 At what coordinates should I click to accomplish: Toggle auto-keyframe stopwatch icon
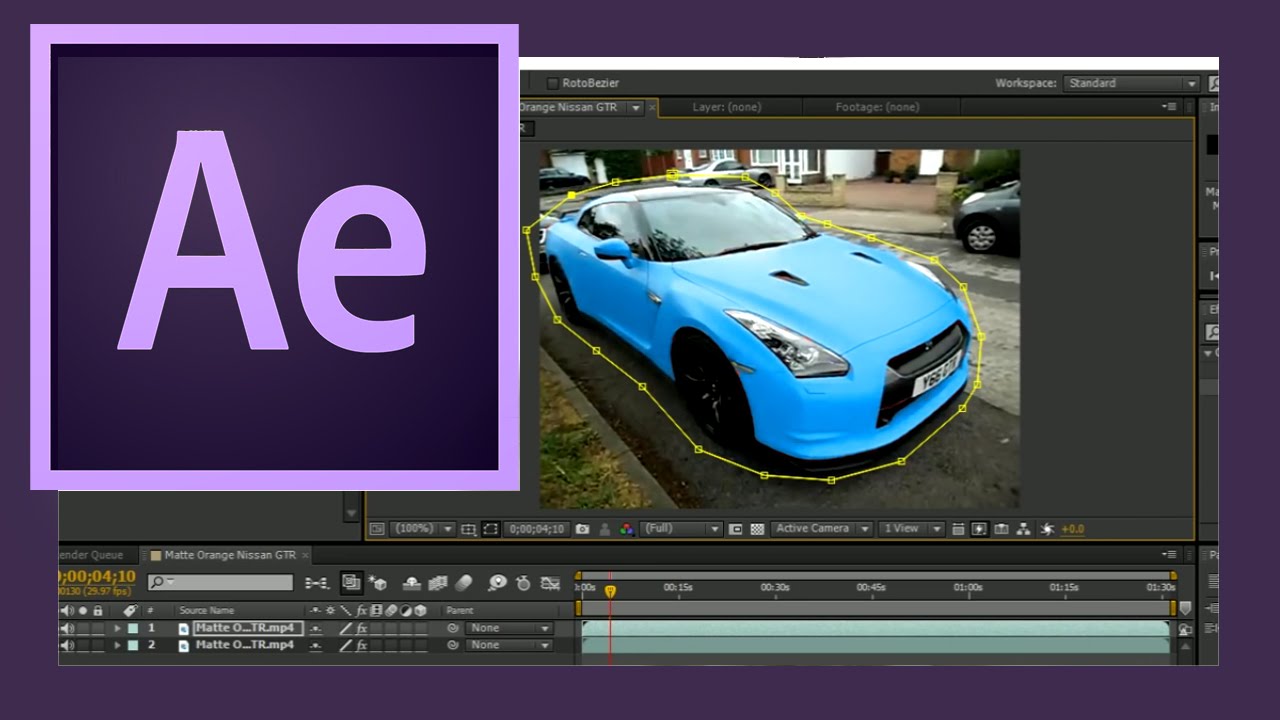pyautogui.click(x=522, y=582)
